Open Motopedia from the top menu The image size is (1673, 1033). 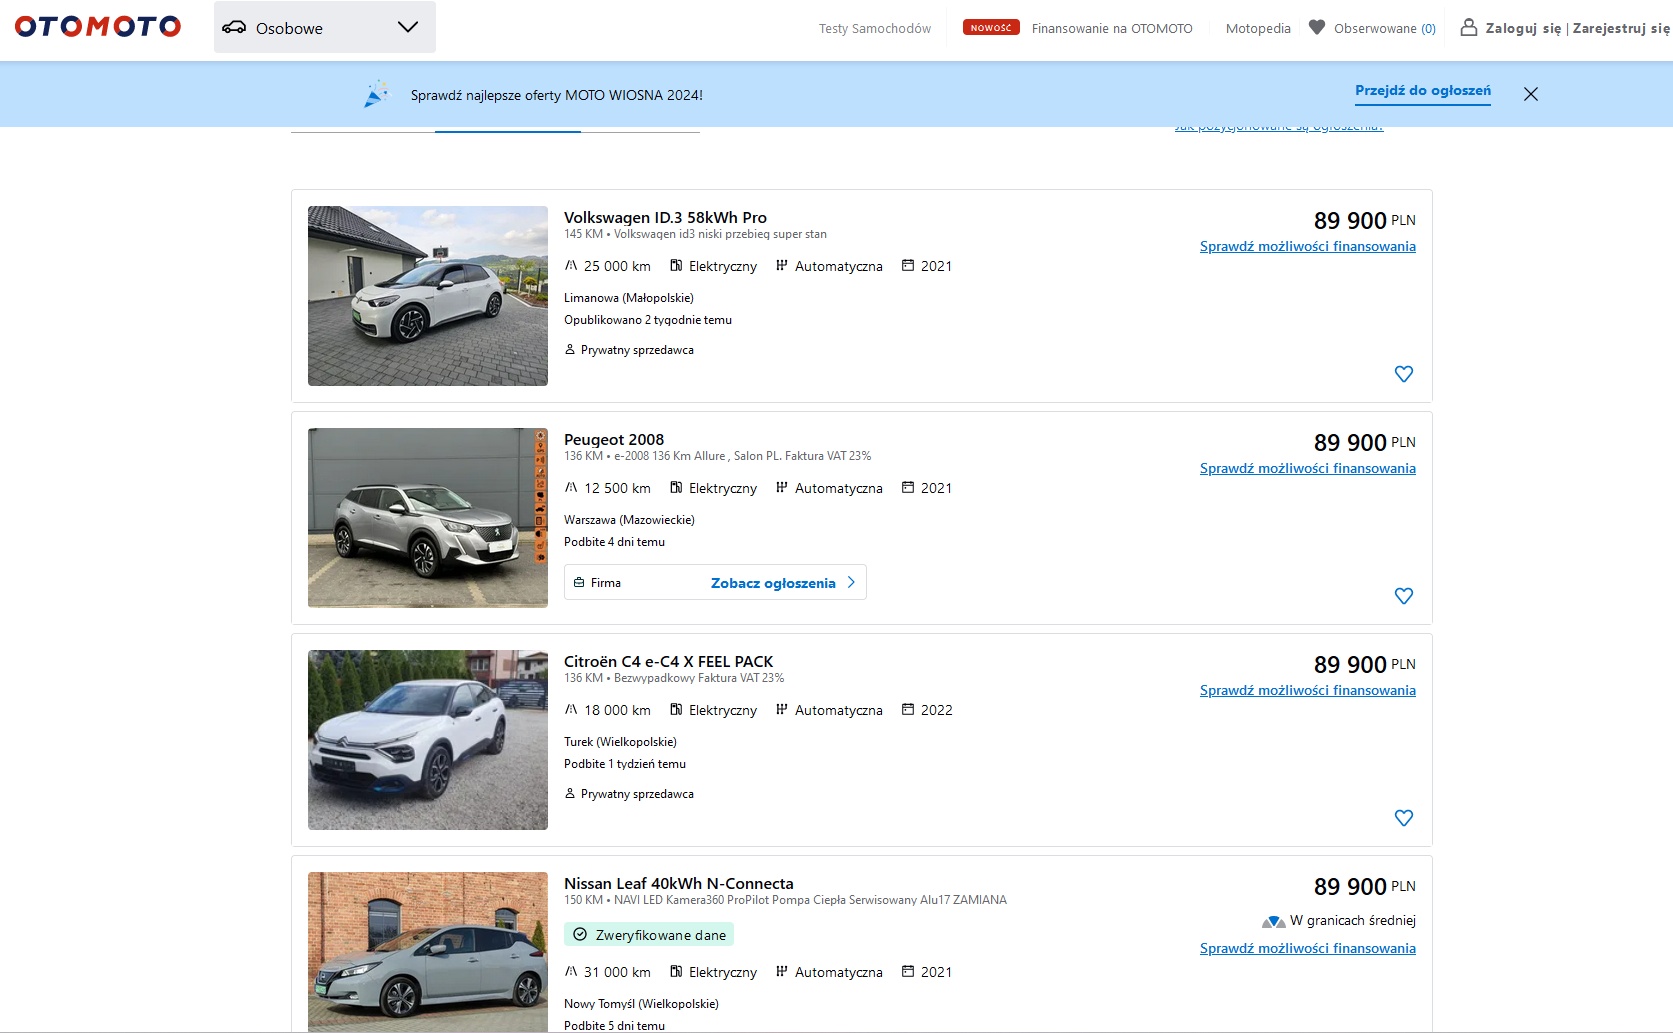(1258, 28)
